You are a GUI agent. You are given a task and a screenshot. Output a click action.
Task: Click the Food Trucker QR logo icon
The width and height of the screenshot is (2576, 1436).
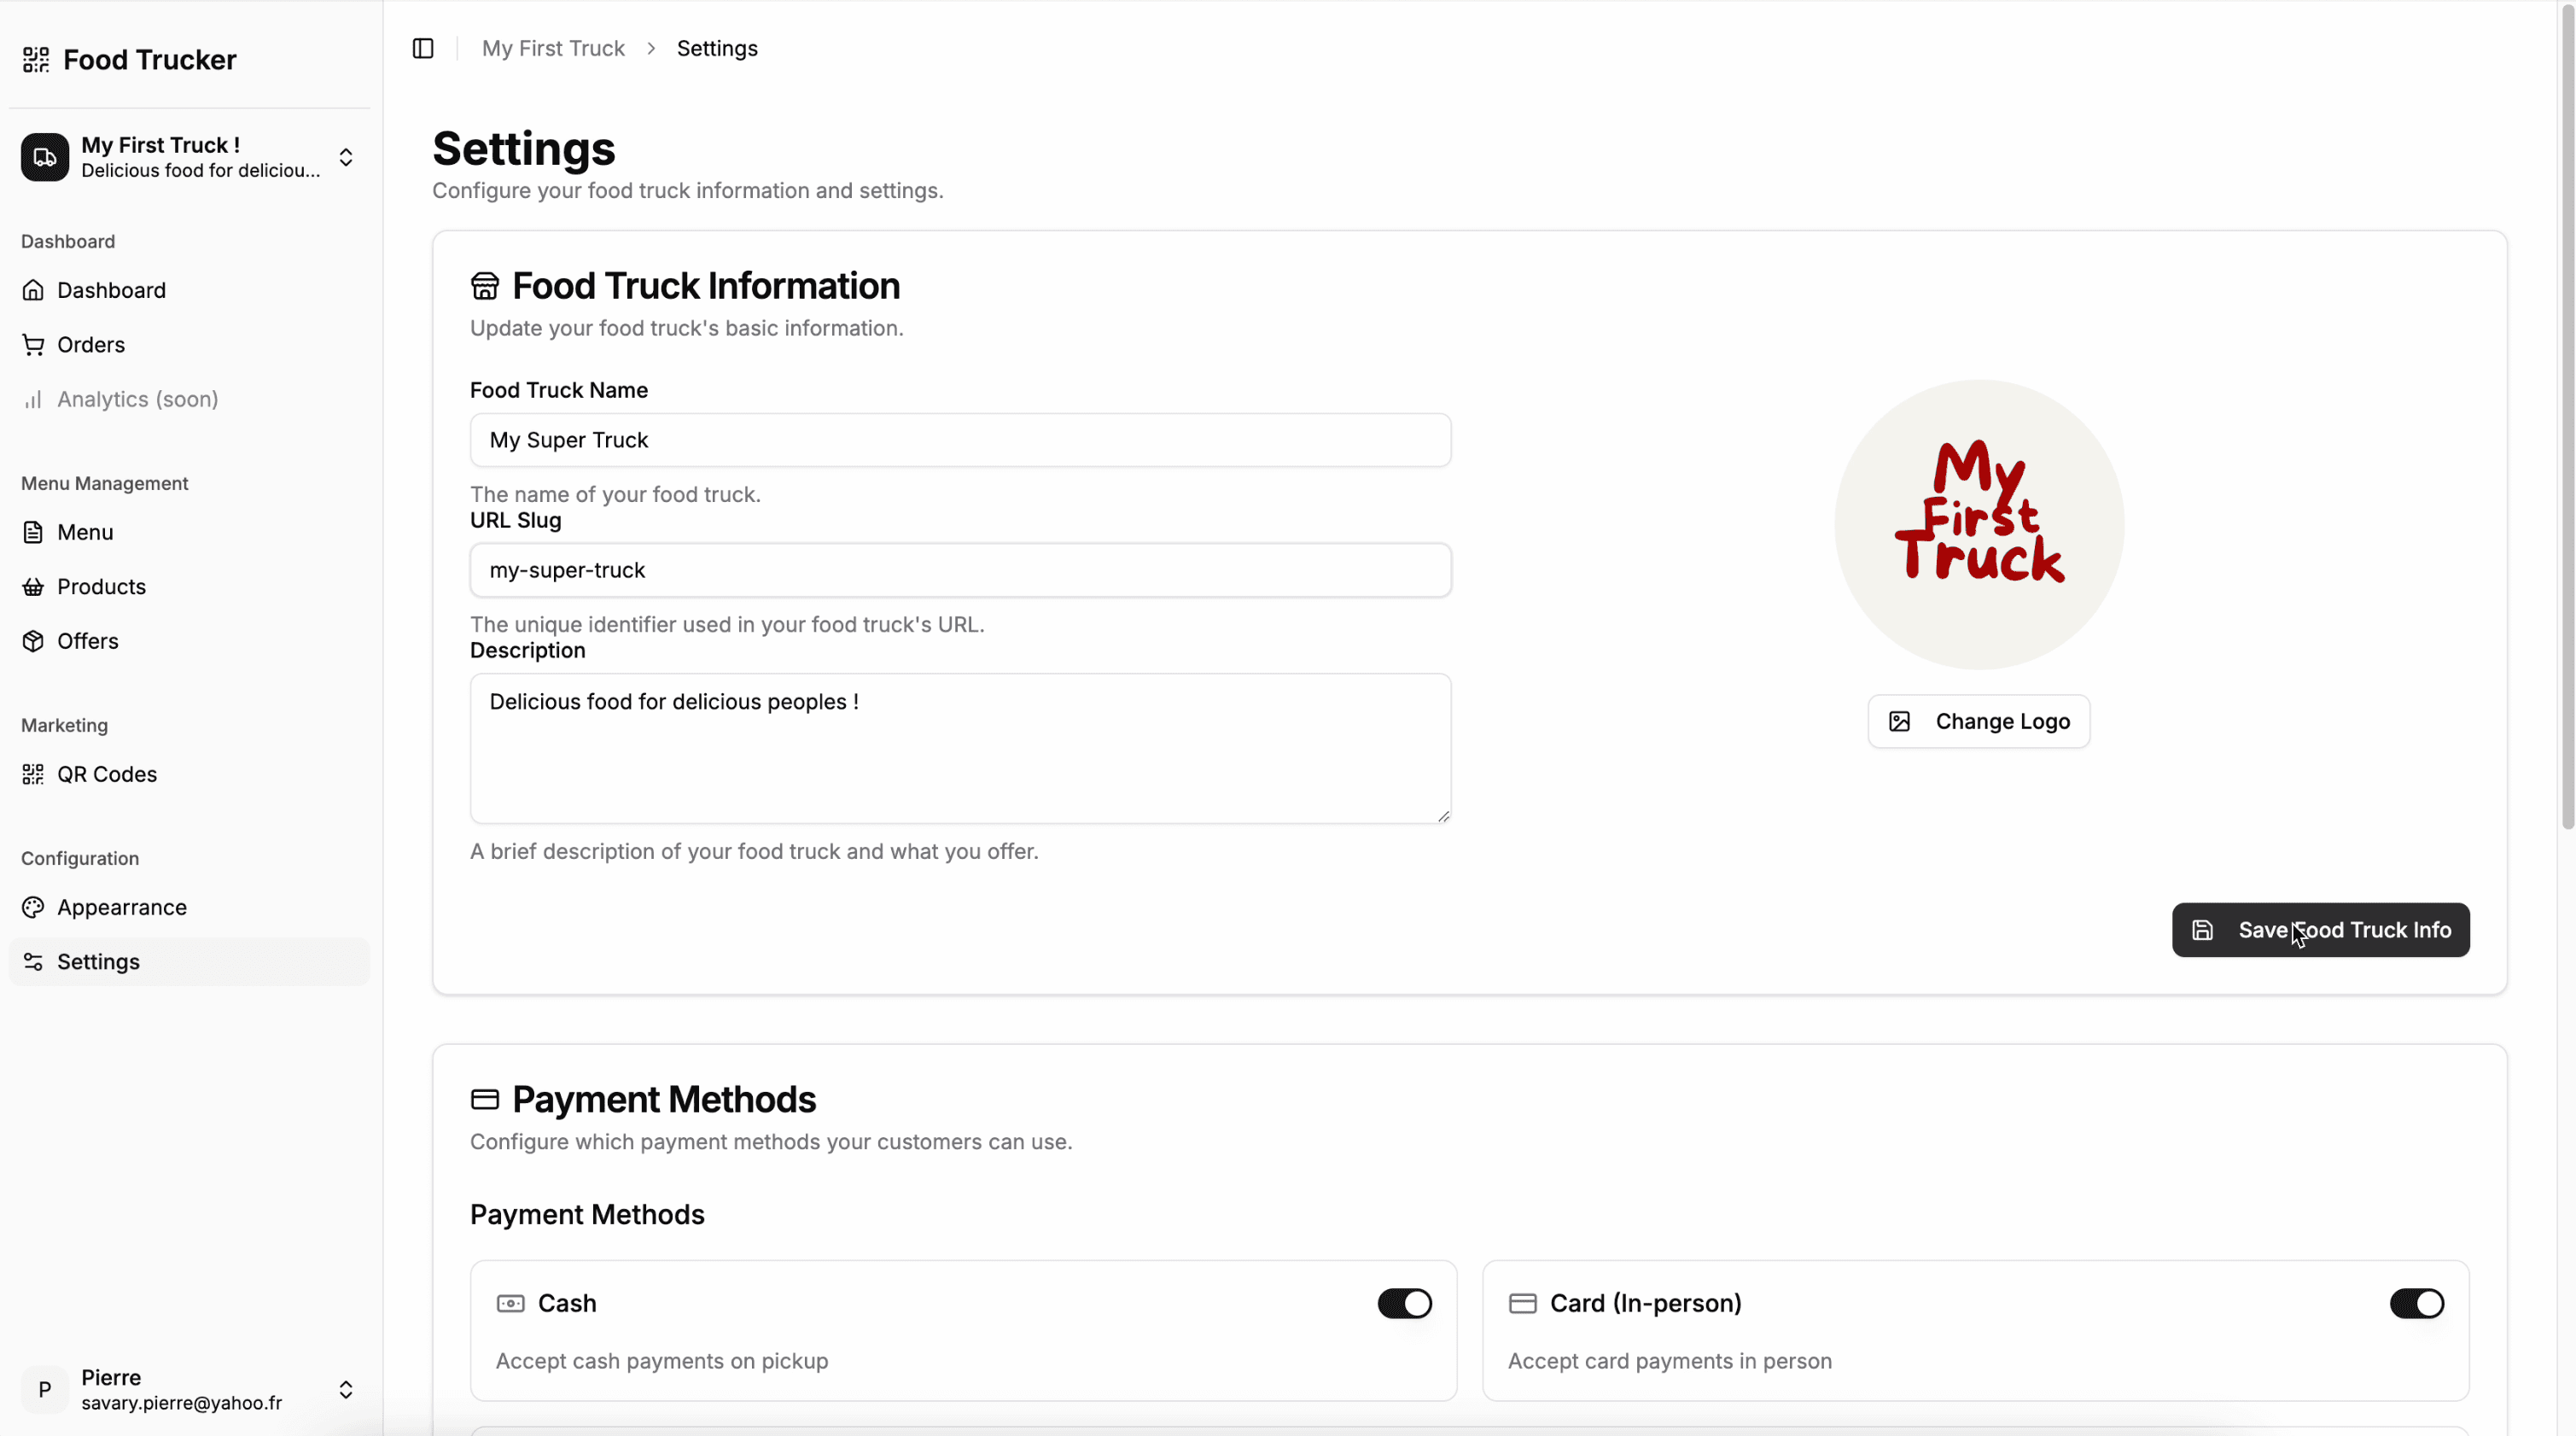(x=36, y=60)
